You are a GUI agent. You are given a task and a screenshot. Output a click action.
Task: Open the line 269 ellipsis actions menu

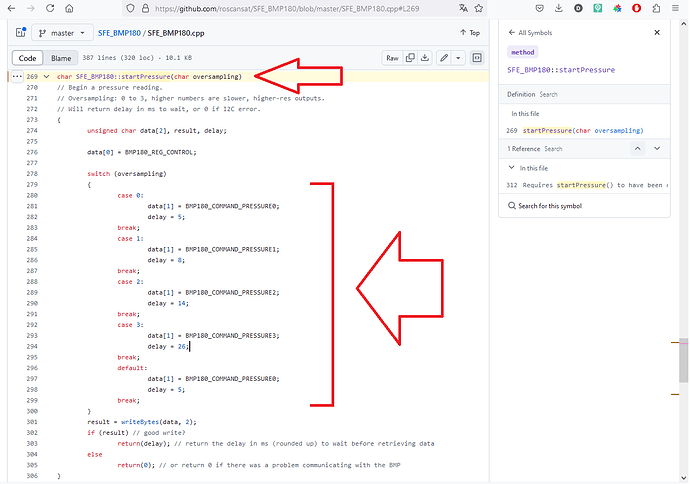17,77
